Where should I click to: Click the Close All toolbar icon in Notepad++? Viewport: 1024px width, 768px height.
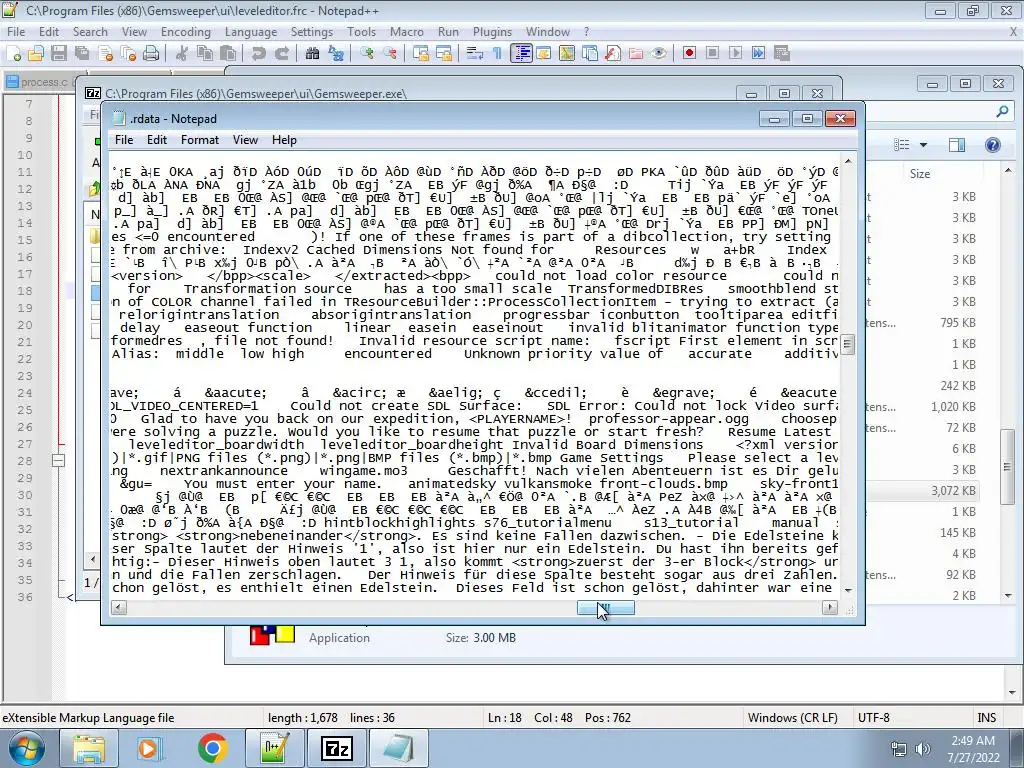pyautogui.click(x=128, y=54)
